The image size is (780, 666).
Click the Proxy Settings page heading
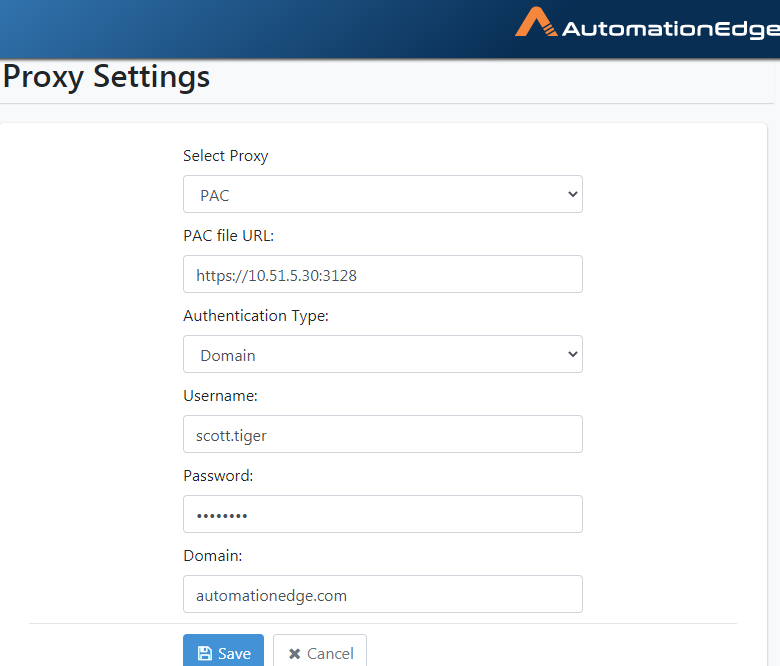coord(106,77)
